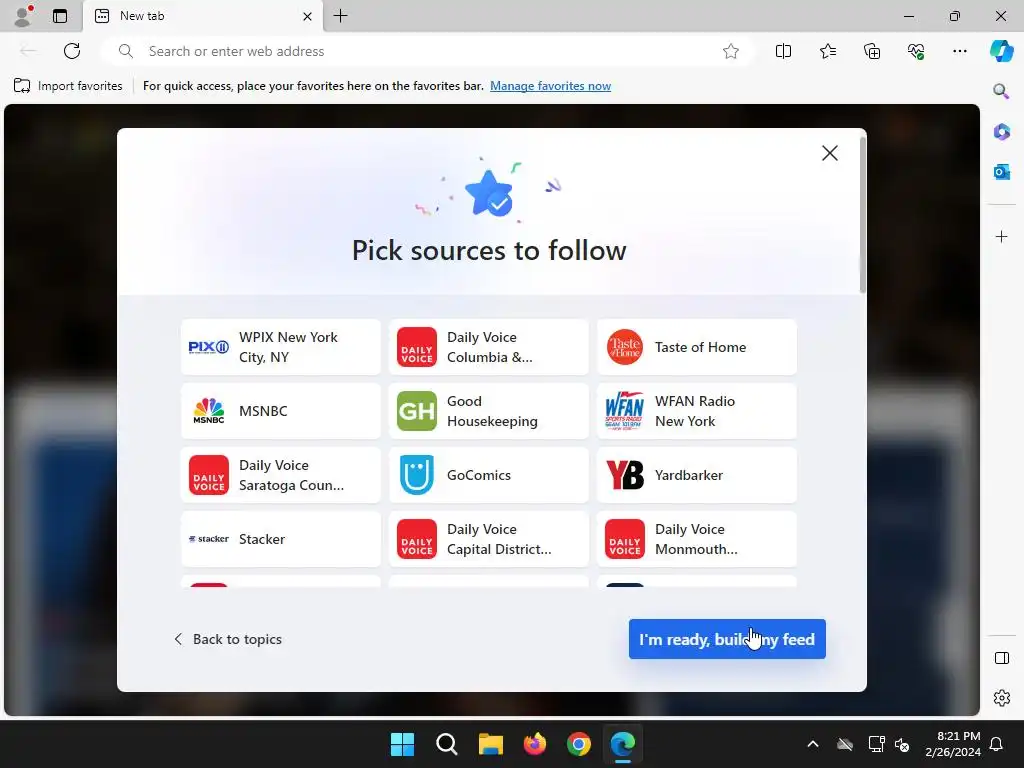Viewport: 1024px width, 768px height.
Task: Click Import favorites icon
Action: point(22,86)
